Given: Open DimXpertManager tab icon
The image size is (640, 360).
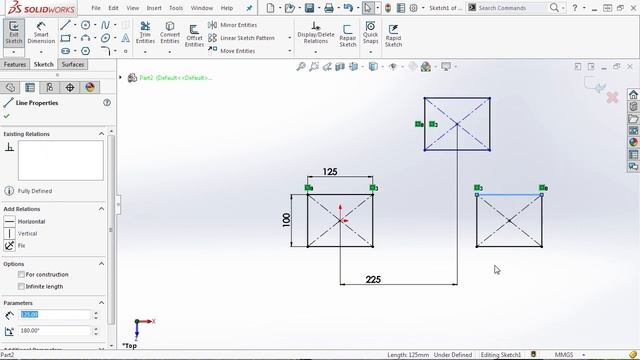Looking at the screenshot, I should (x=70, y=87).
